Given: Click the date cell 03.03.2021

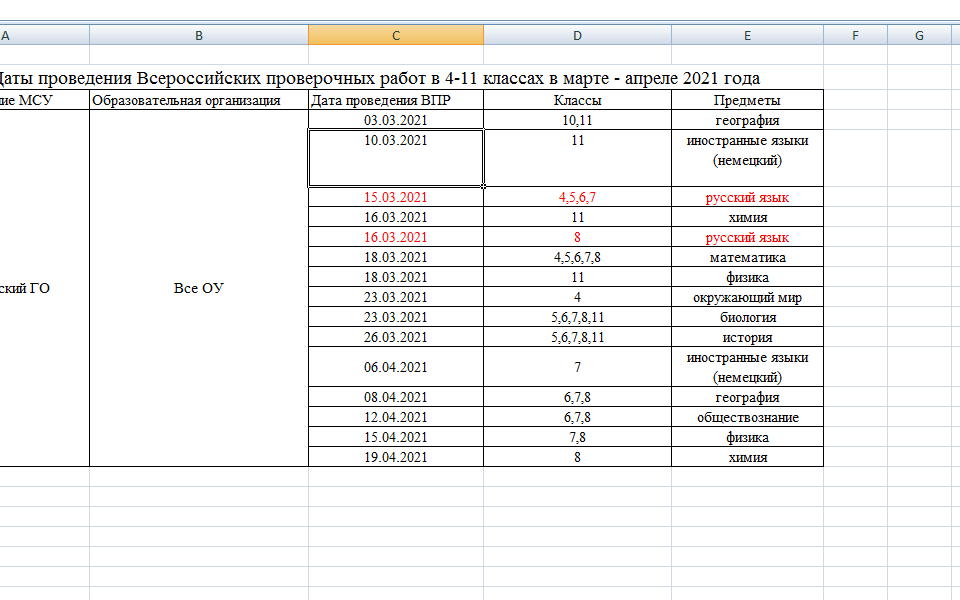Looking at the screenshot, I should point(395,120).
